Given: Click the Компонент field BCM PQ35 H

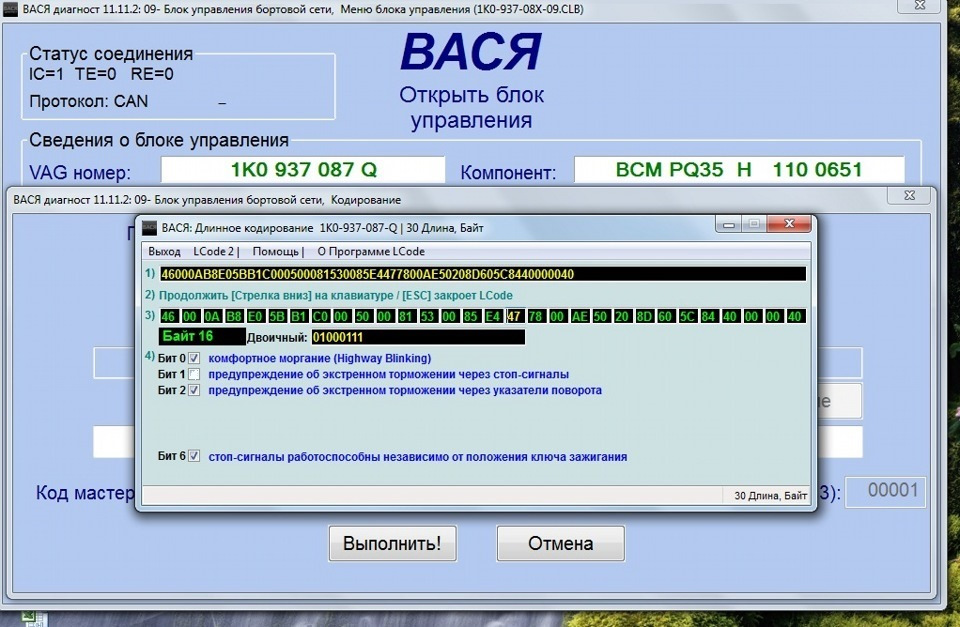Looking at the screenshot, I should (x=739, y=170).
